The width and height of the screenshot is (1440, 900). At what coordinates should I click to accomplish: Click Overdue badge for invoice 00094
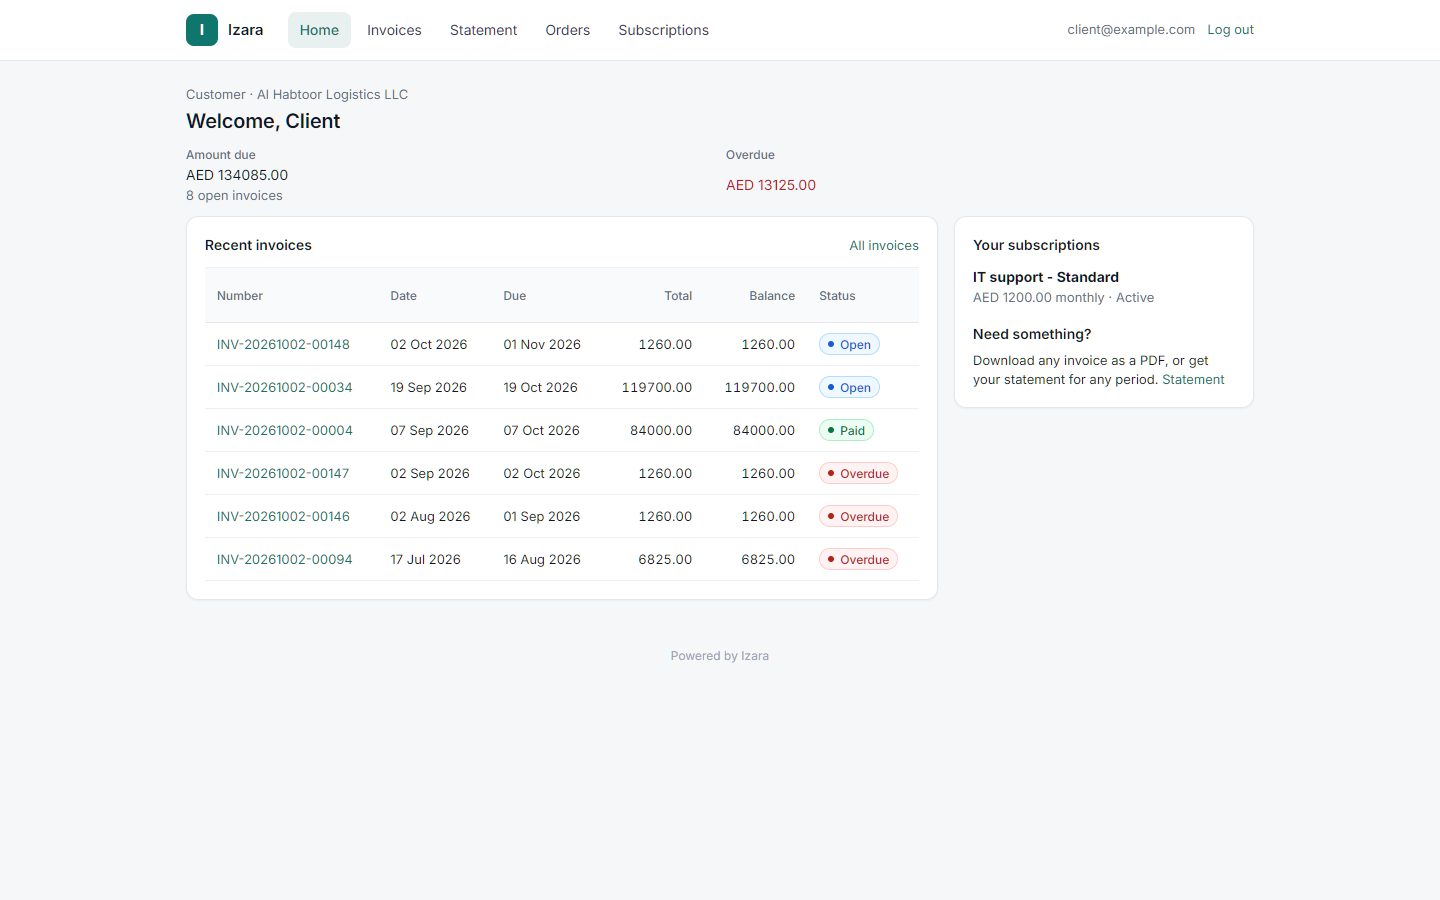[858, 559]
